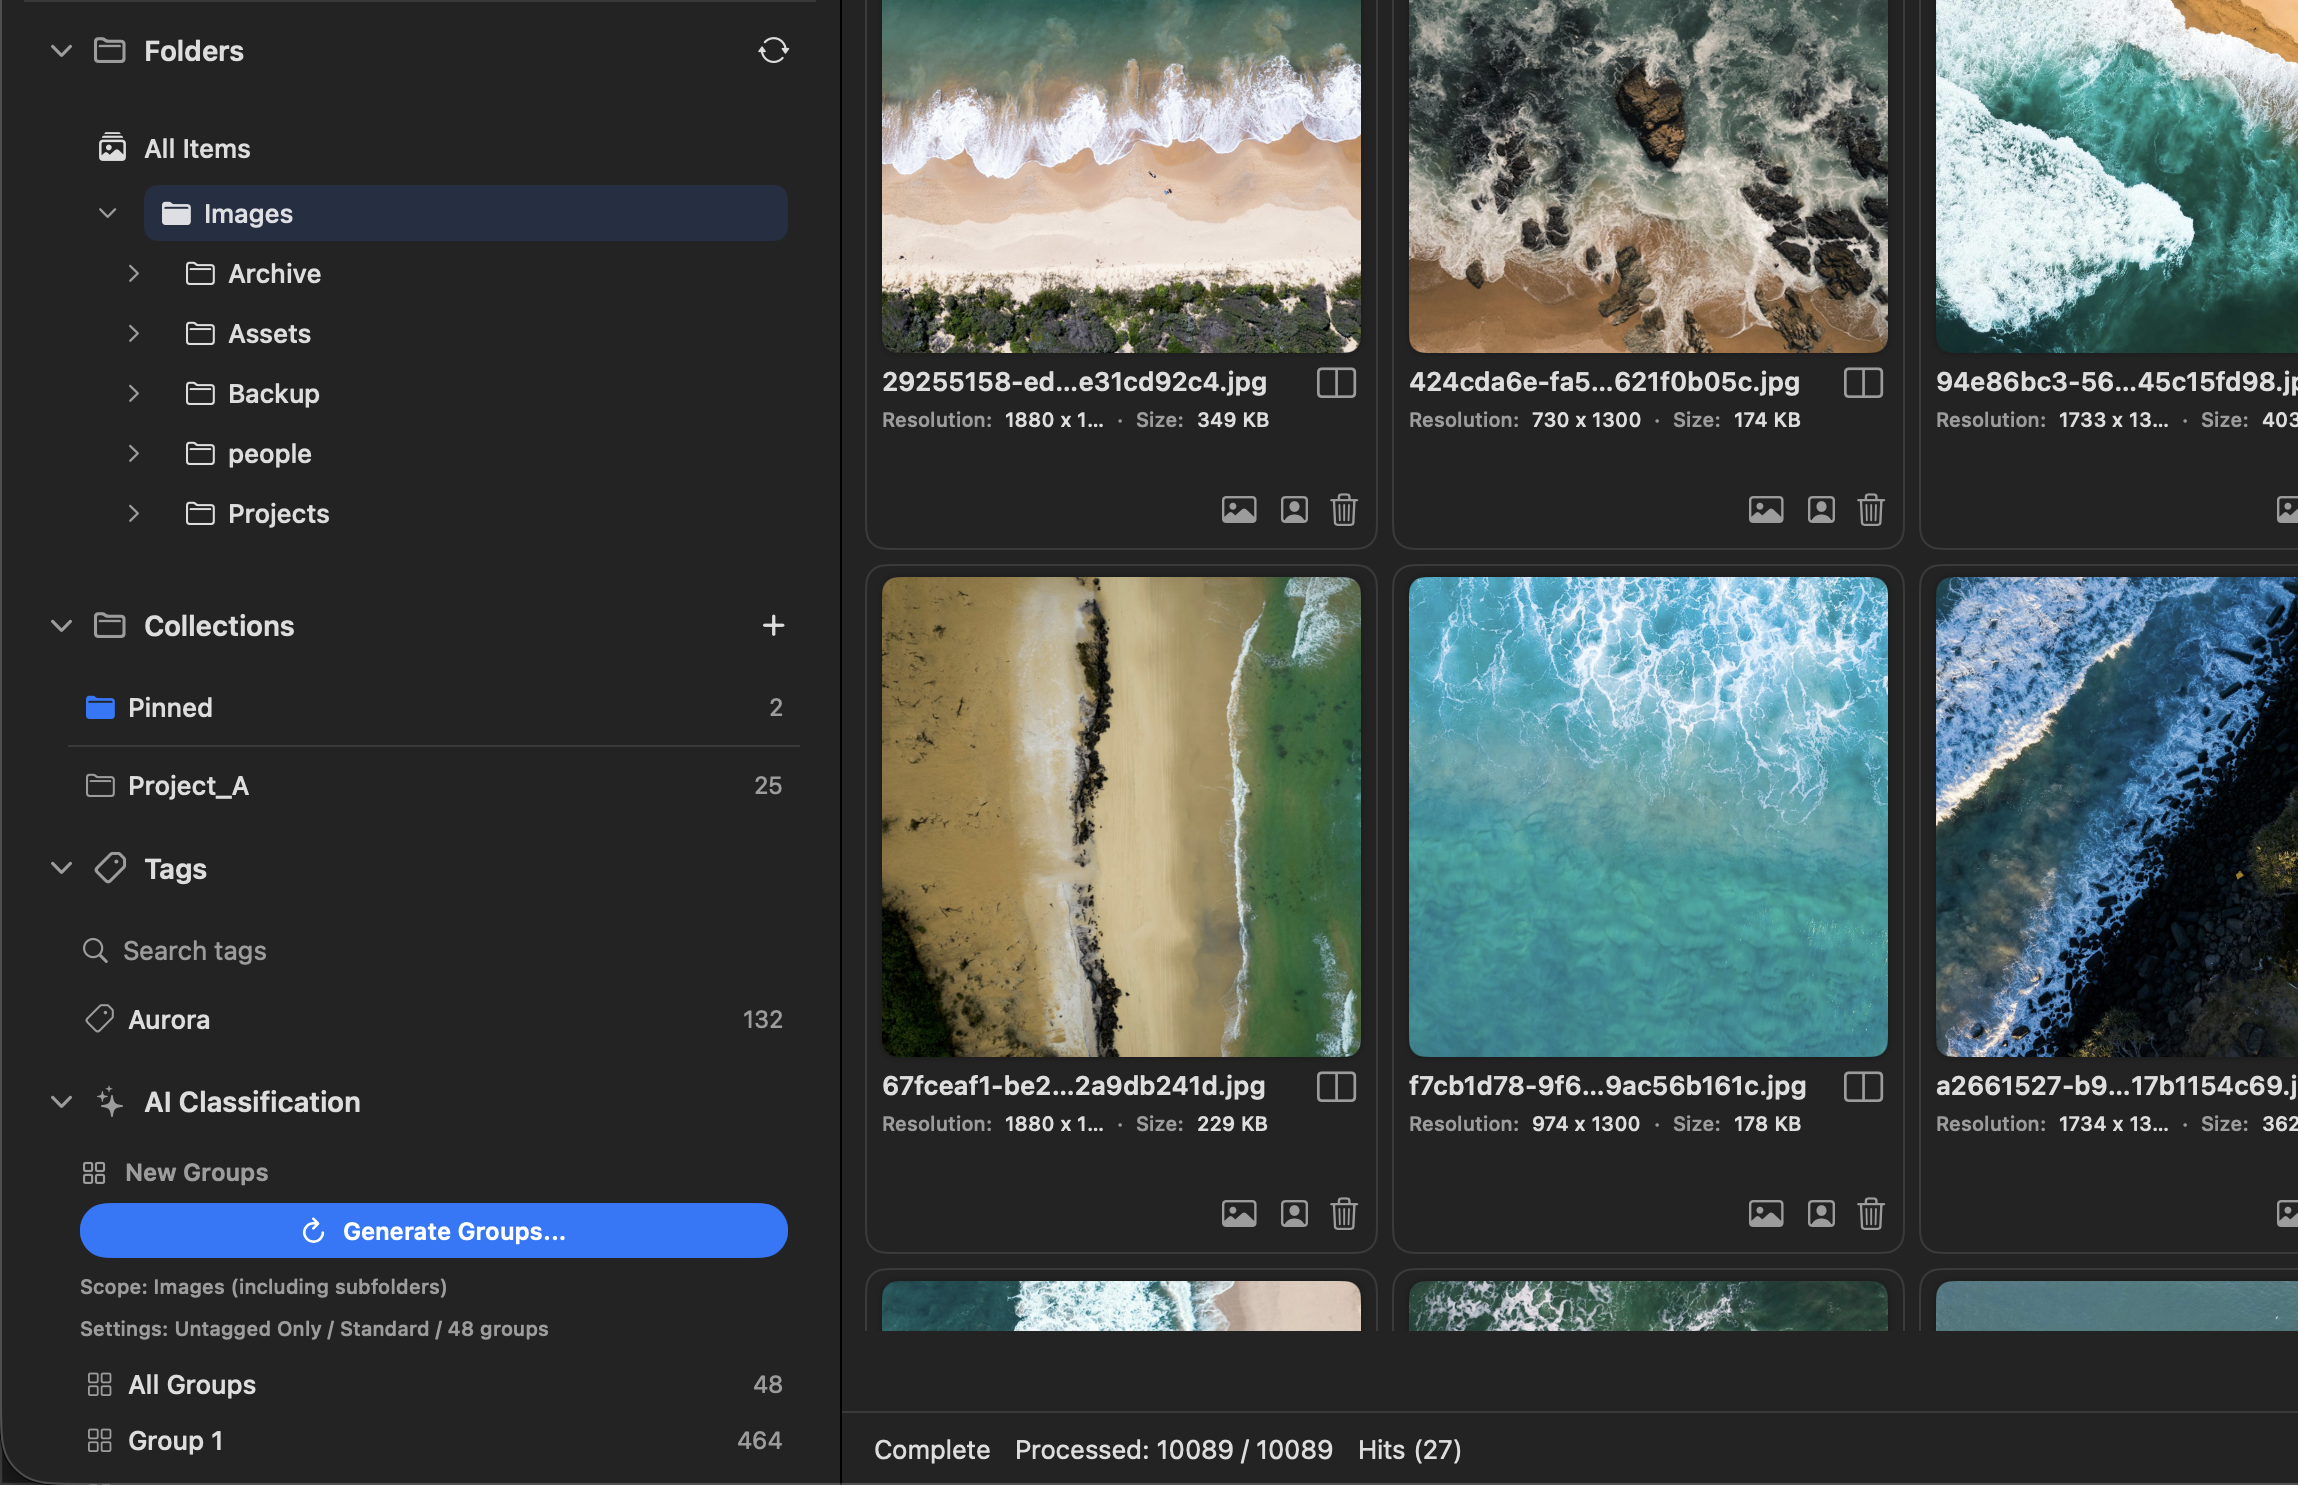Show All Groups list

pyautogui.click(x=433, y=1384)
